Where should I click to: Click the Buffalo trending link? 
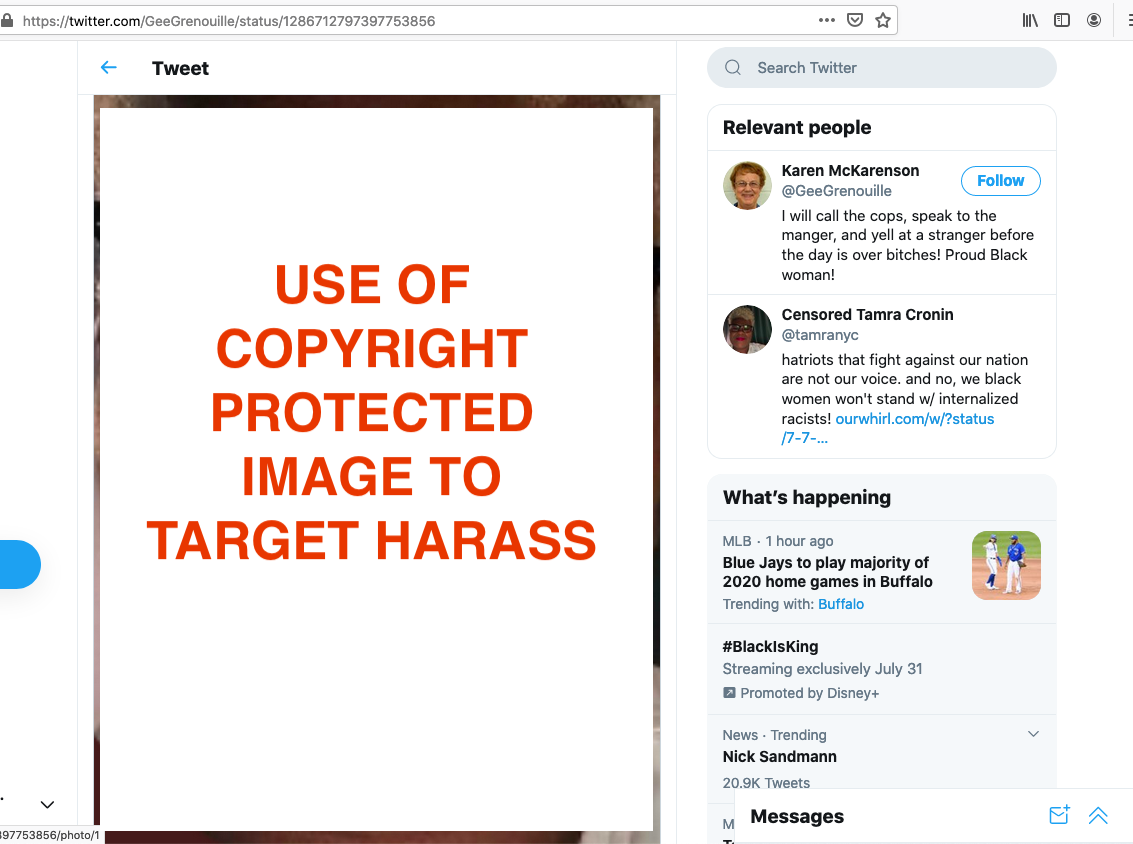click(841, 604)
